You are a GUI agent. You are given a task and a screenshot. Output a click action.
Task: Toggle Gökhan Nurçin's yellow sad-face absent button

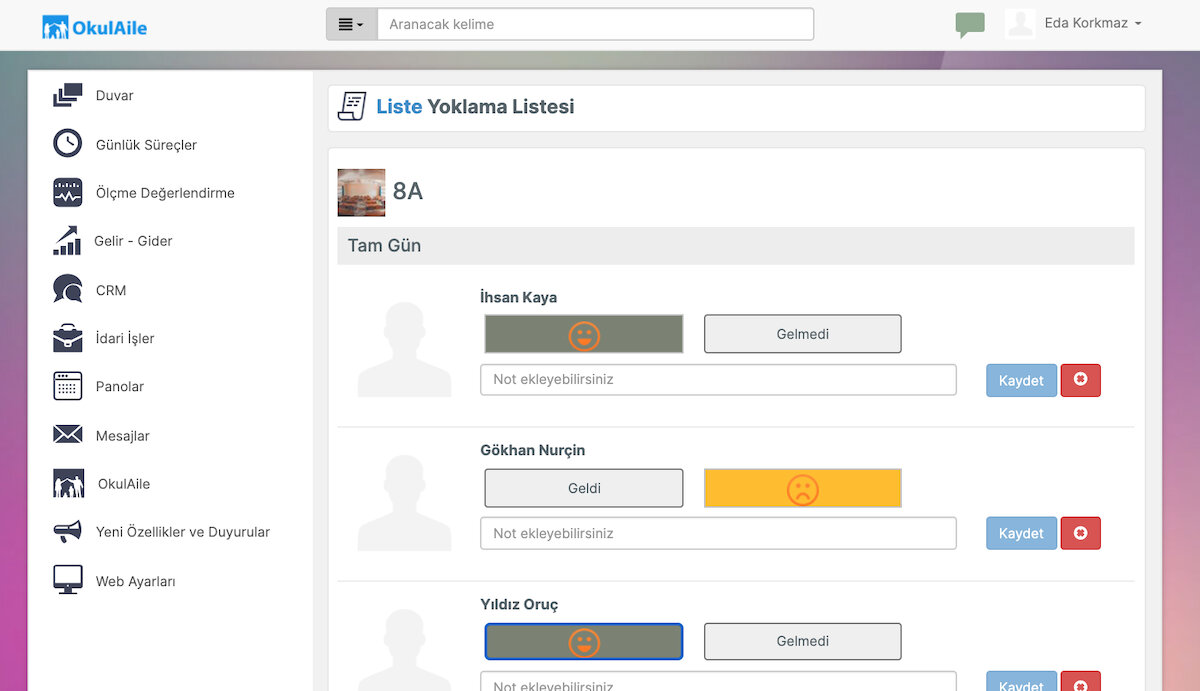tap(803, 488)
